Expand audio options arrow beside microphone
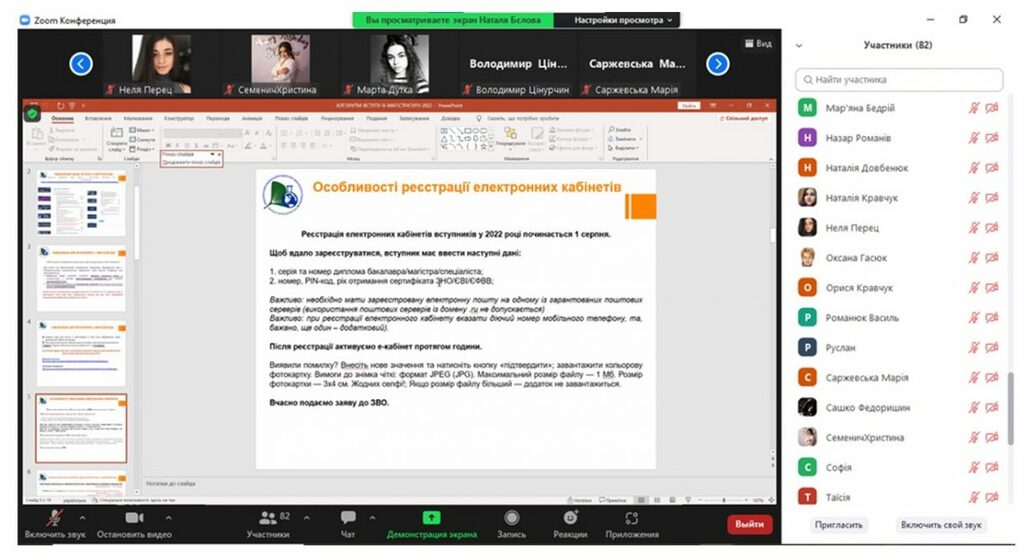 click(82, 518)
